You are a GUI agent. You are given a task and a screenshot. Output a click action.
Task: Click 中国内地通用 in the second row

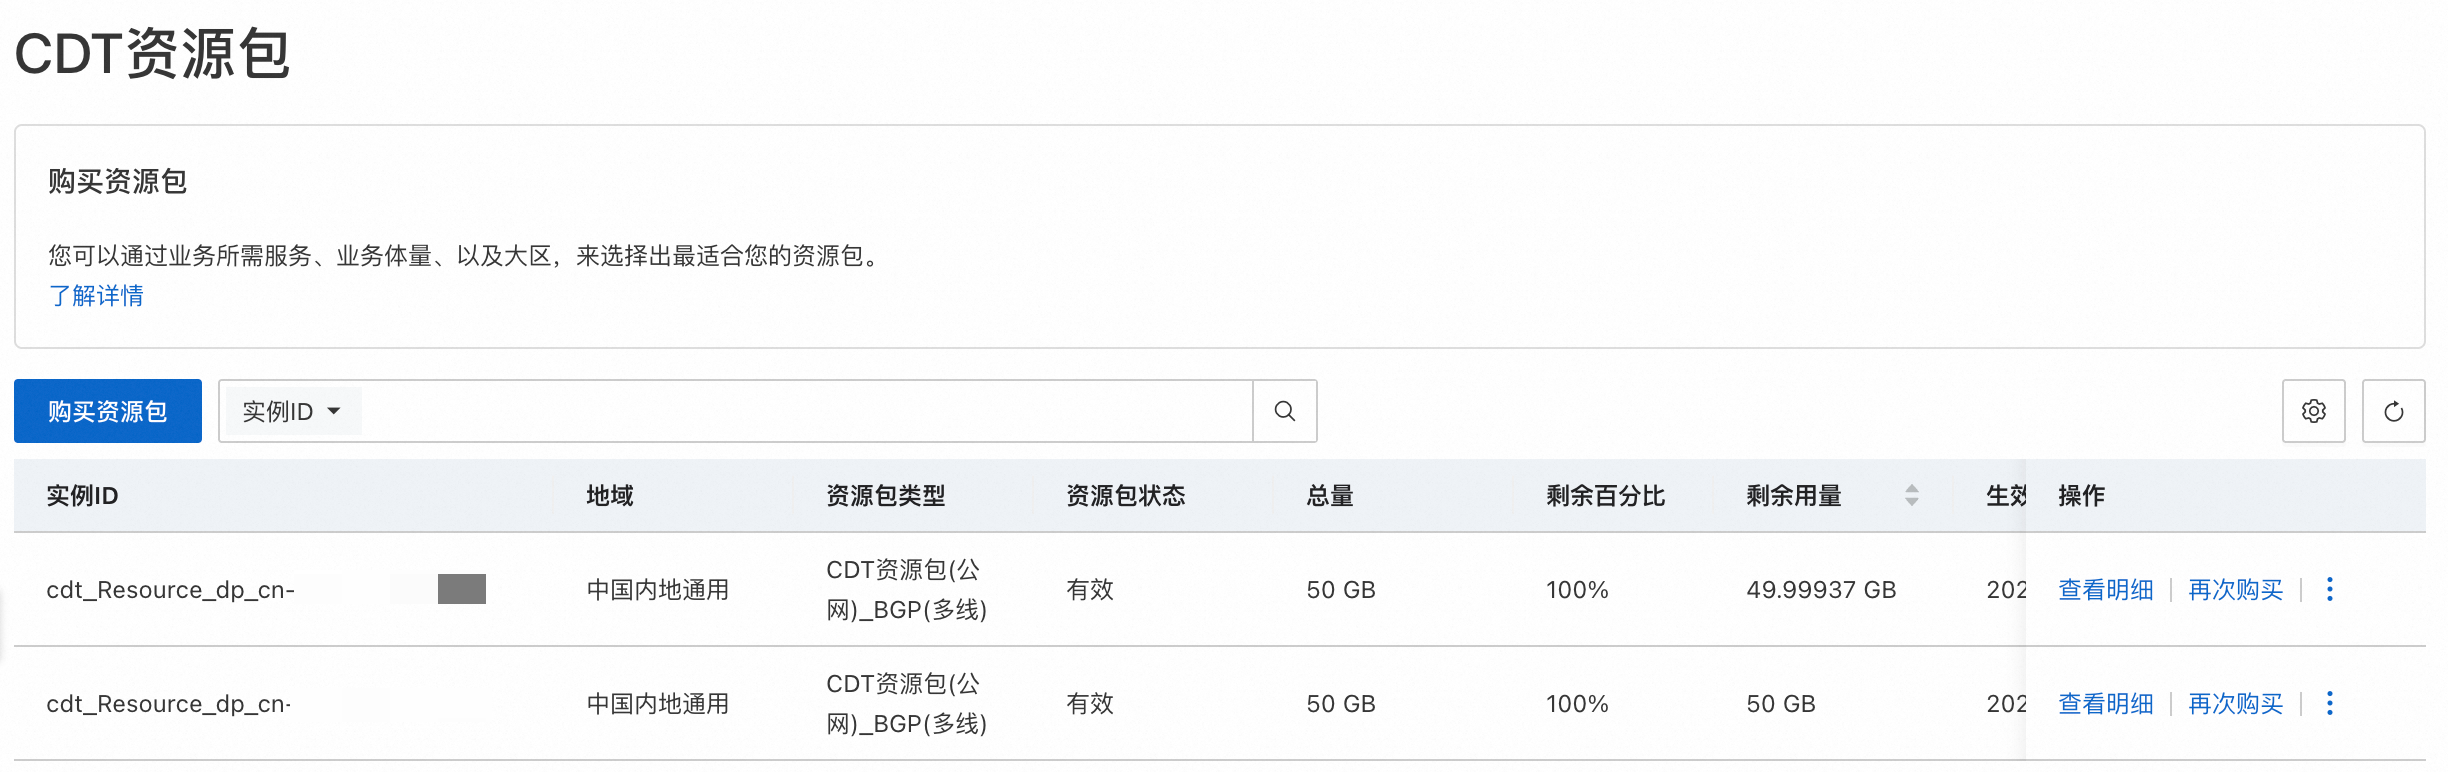point(658,703)
